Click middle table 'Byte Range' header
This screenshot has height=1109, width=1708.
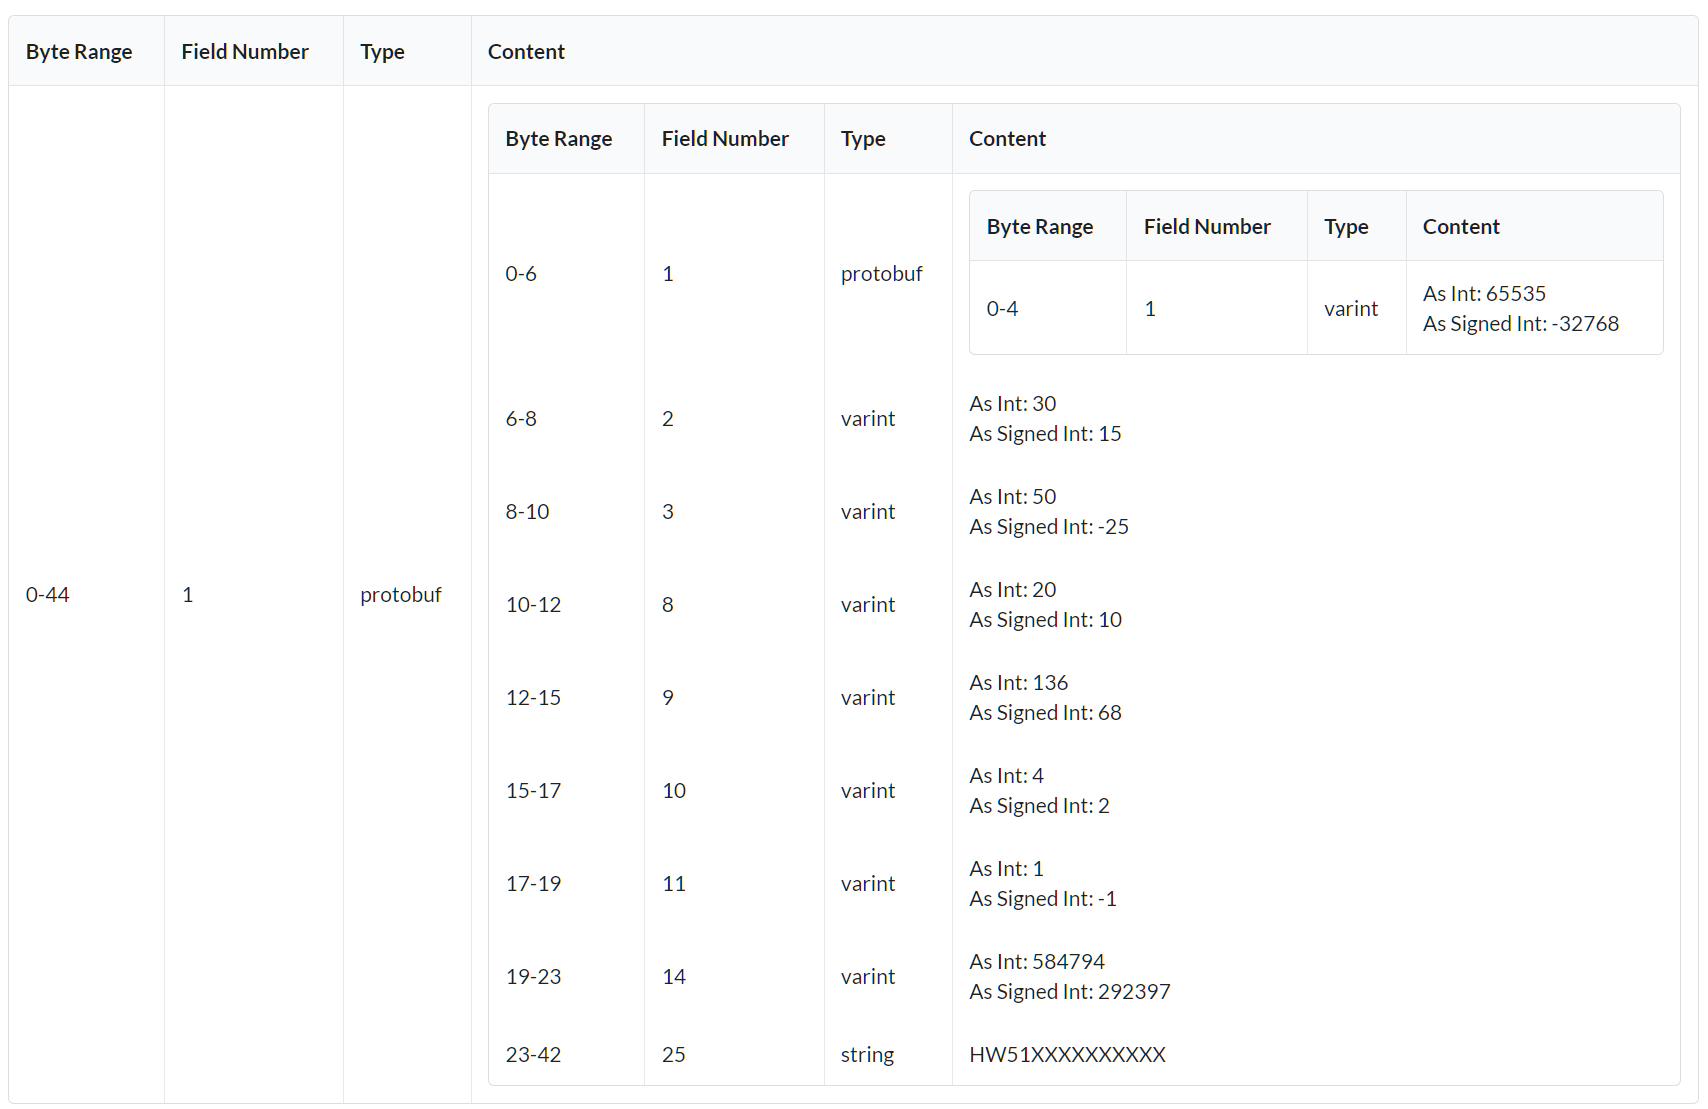[558, 138]
